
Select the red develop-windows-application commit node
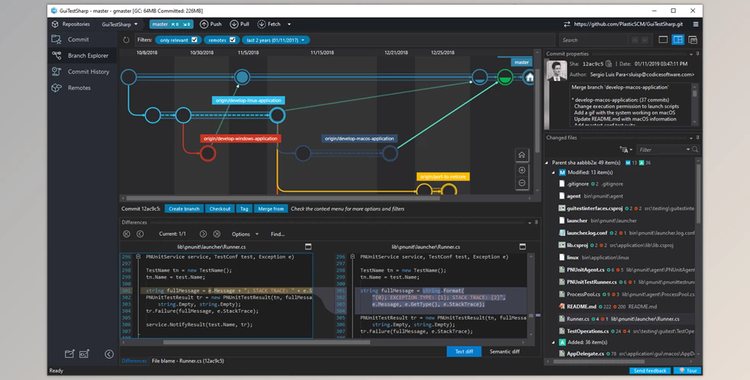tap(208, 154)
